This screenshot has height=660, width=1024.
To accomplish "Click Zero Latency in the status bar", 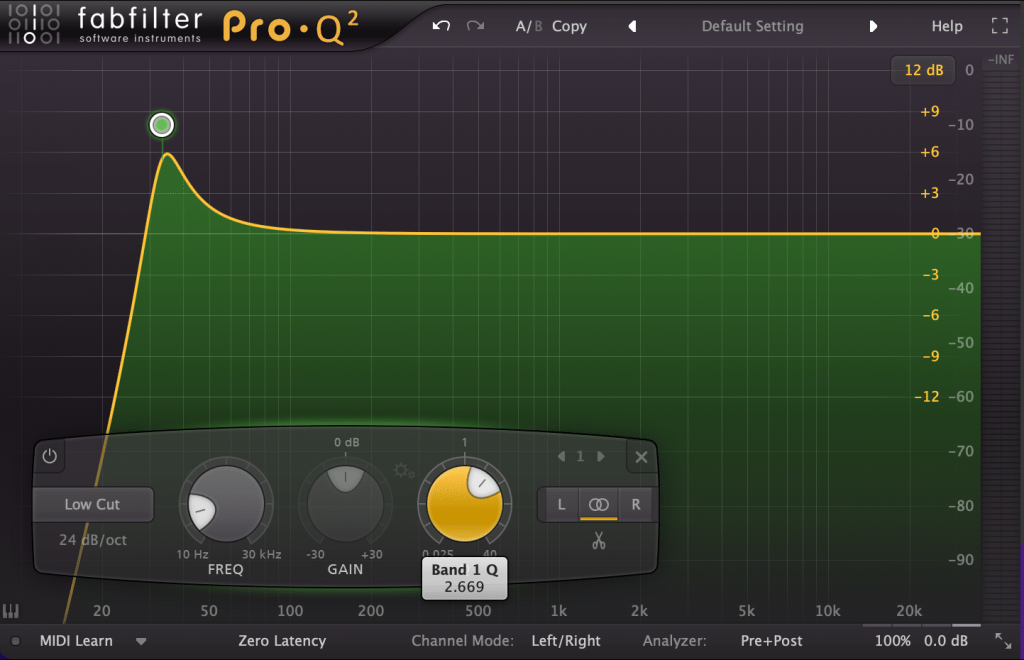I will click(281, 641).
